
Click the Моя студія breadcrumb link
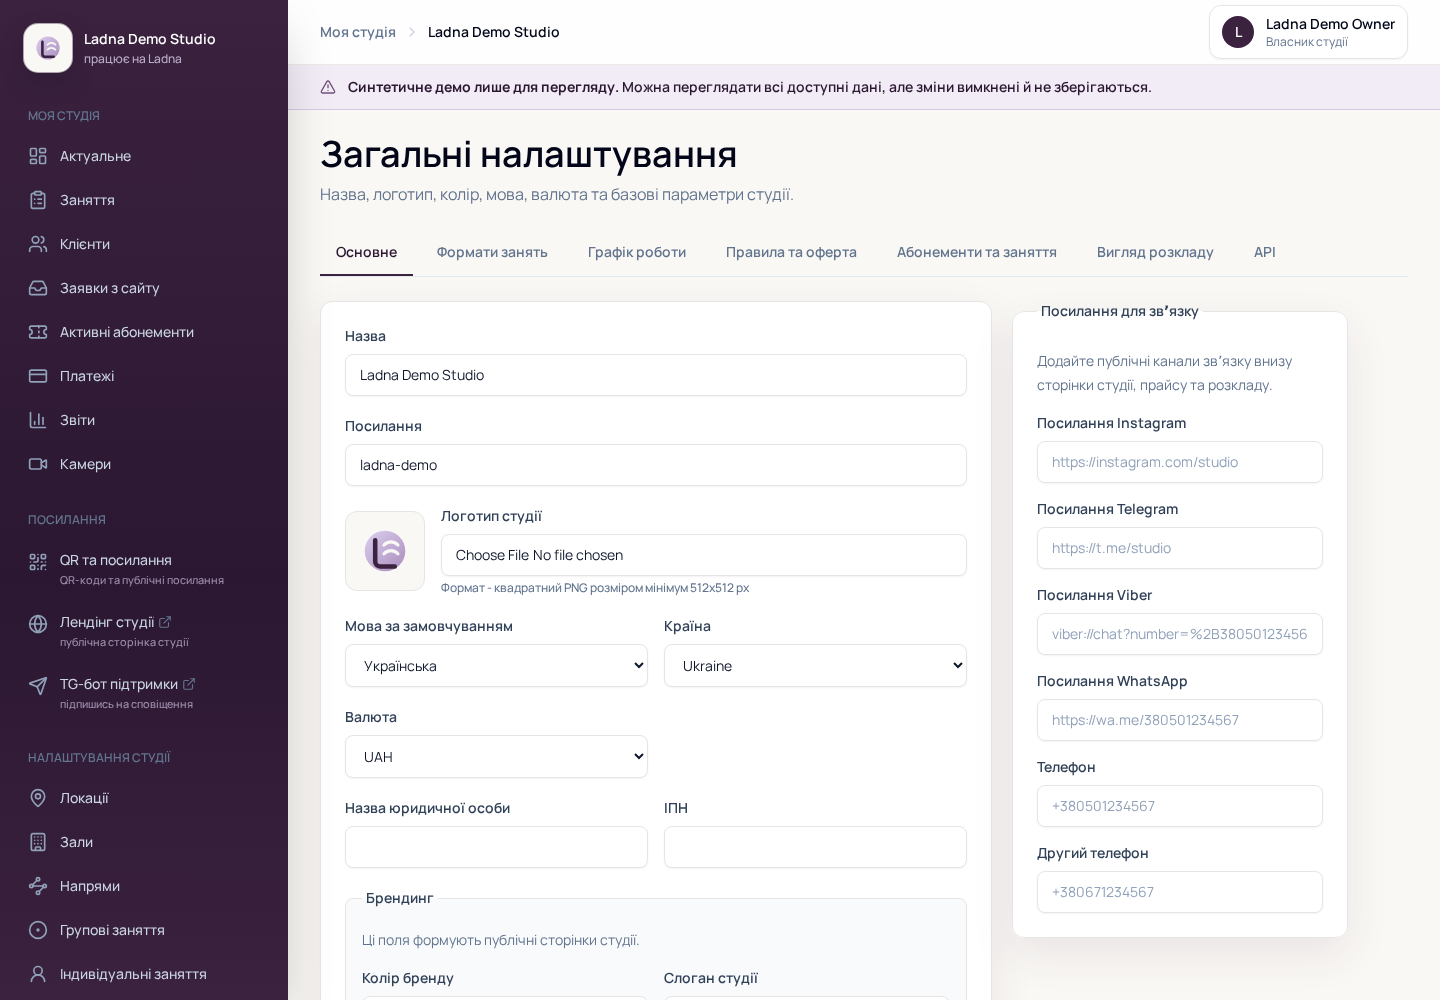tap(358, 32)
